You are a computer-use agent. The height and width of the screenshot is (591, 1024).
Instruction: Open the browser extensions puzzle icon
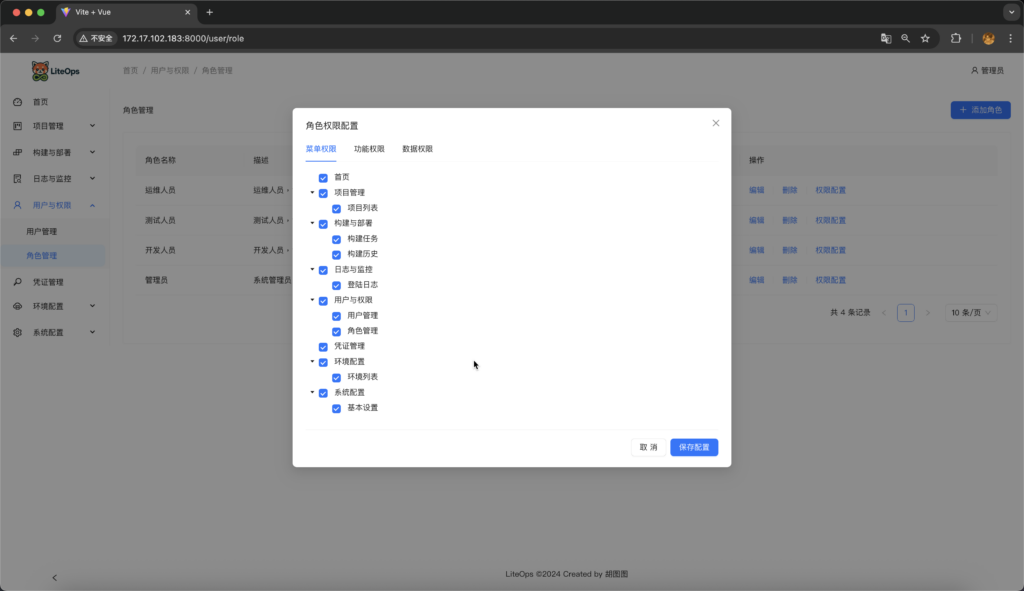pos(956,38)
